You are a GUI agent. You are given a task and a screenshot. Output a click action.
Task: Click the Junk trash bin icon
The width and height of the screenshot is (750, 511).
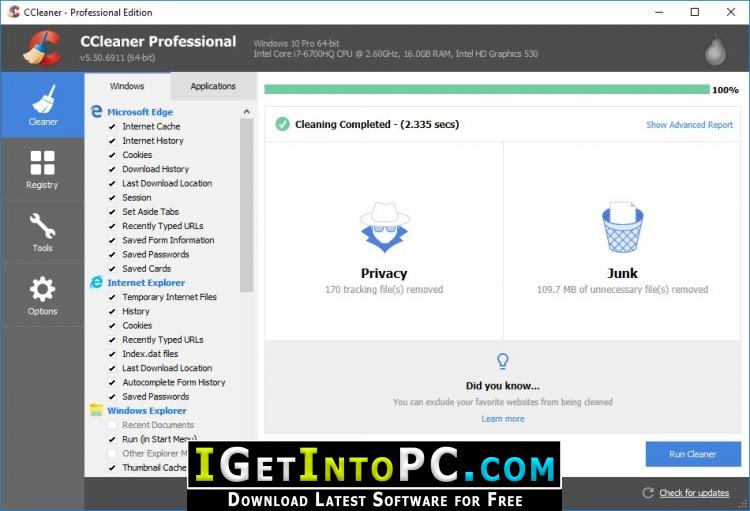(622, 227)
